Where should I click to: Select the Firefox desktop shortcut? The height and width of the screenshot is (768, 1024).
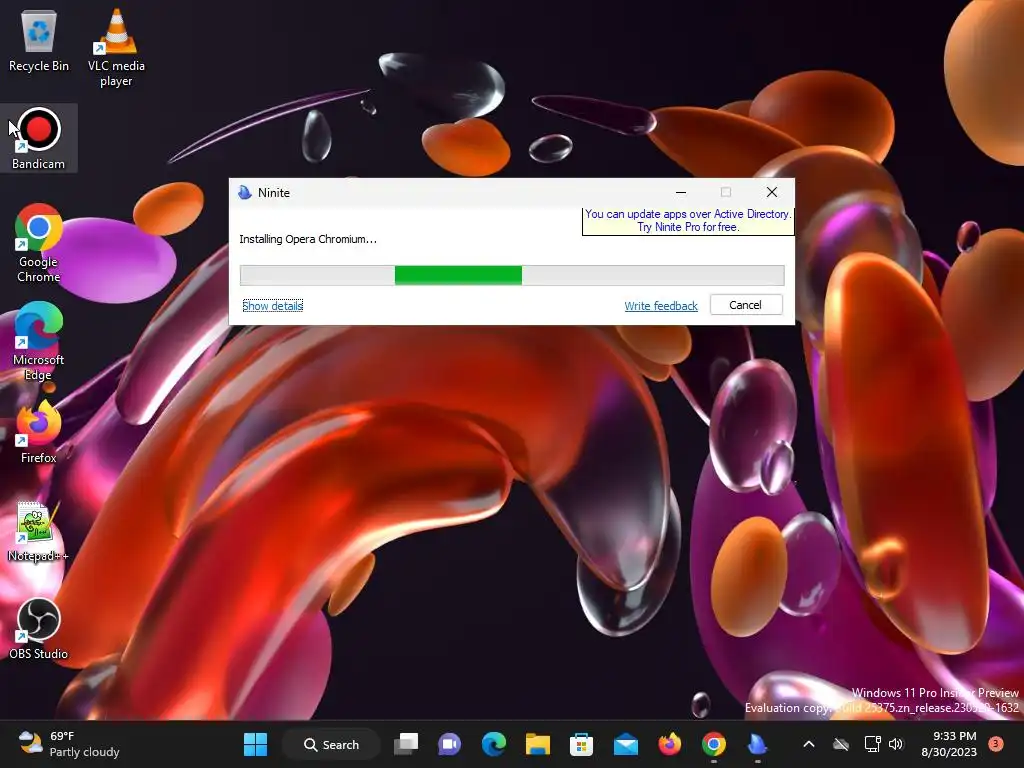[39, 432]
